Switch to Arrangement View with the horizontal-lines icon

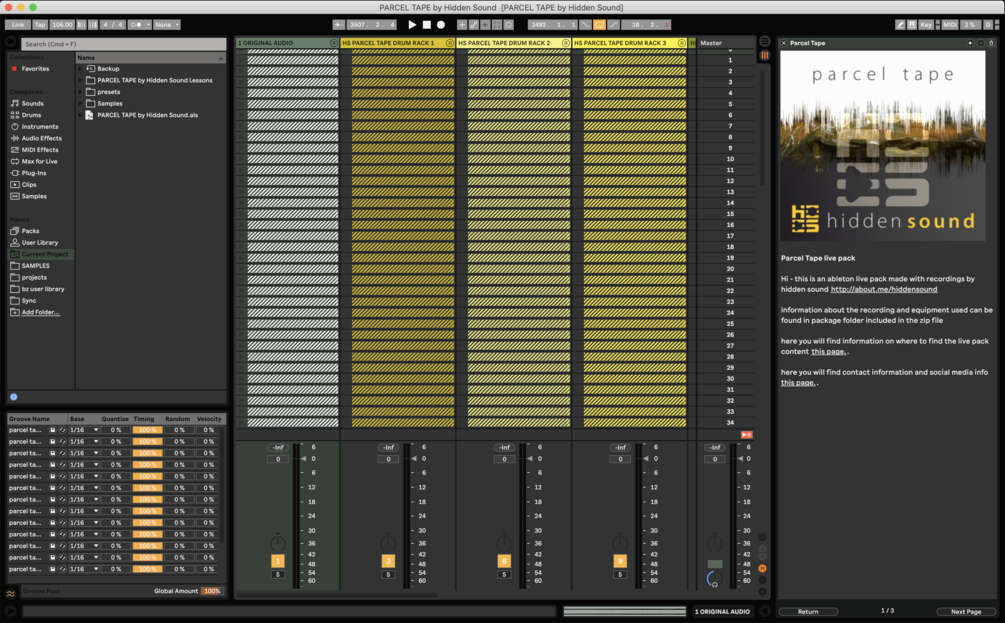(x=765, y=41)
